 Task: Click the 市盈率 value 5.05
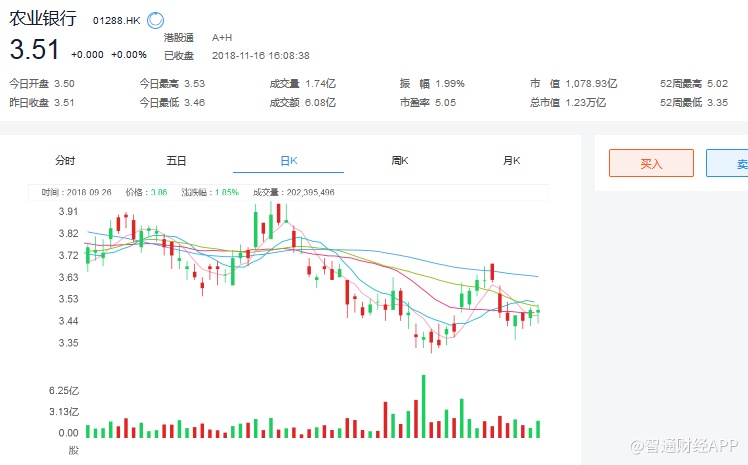(442, 101)
